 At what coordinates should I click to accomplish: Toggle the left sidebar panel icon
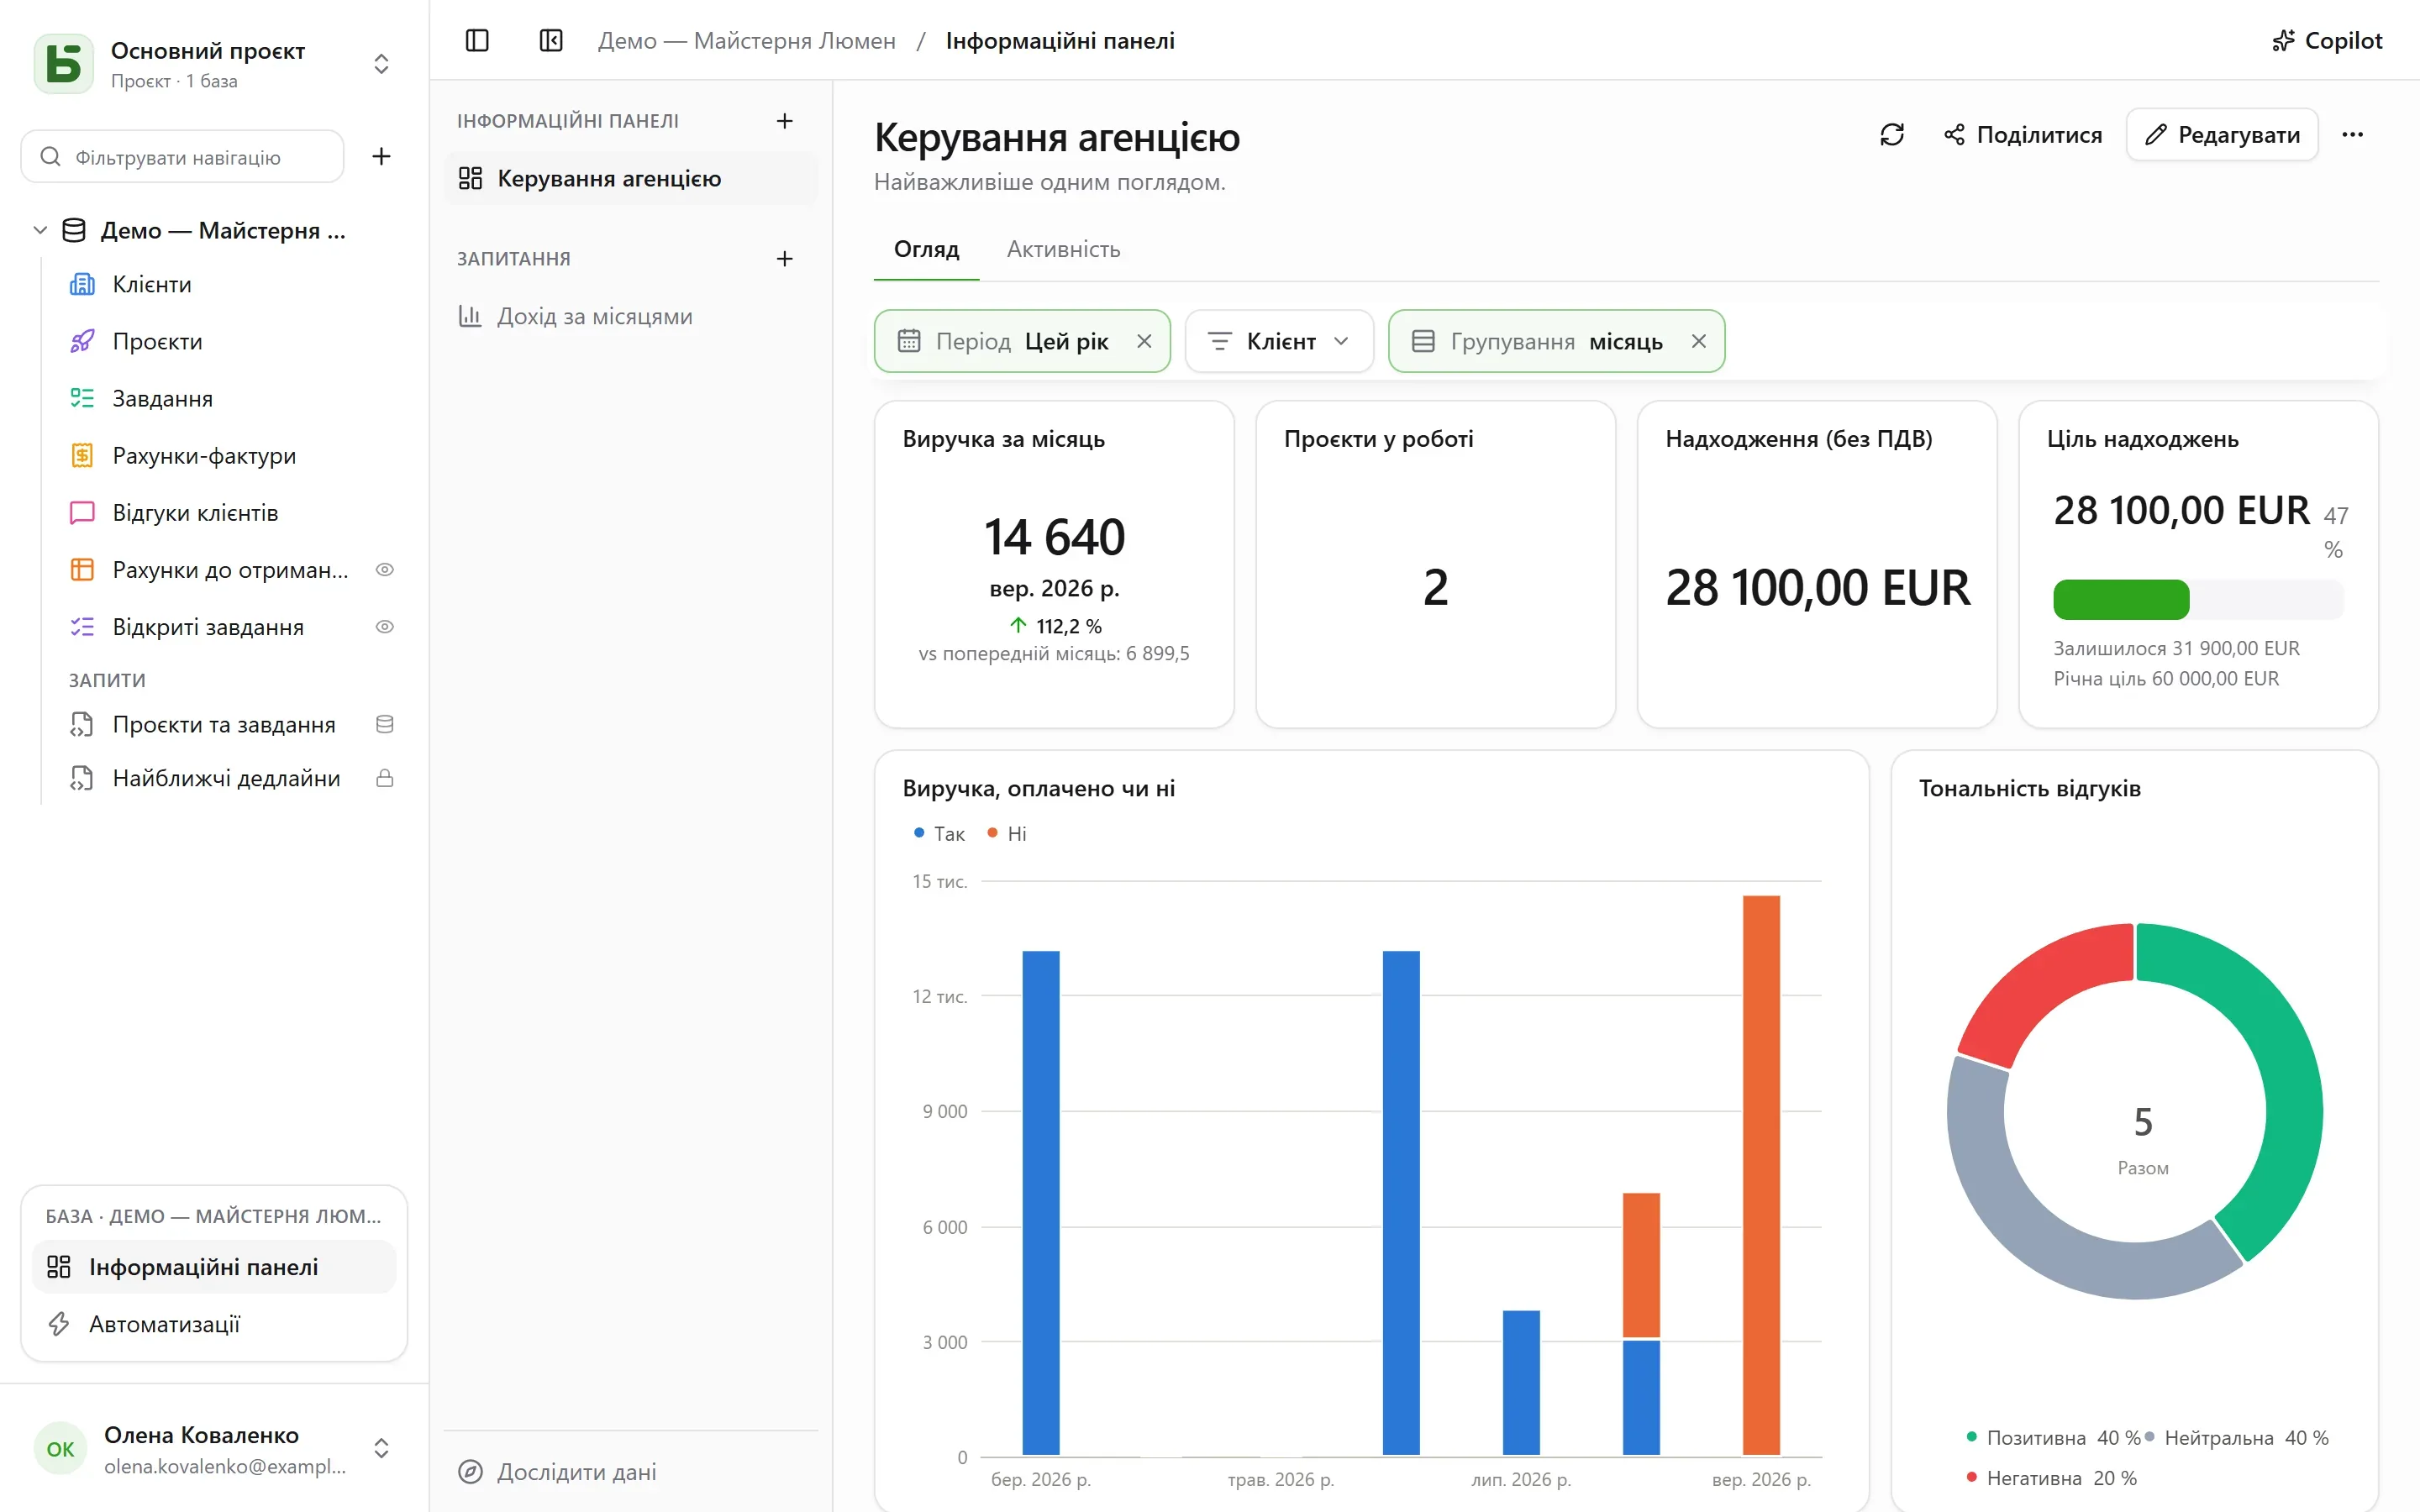(x=477, y=41)
